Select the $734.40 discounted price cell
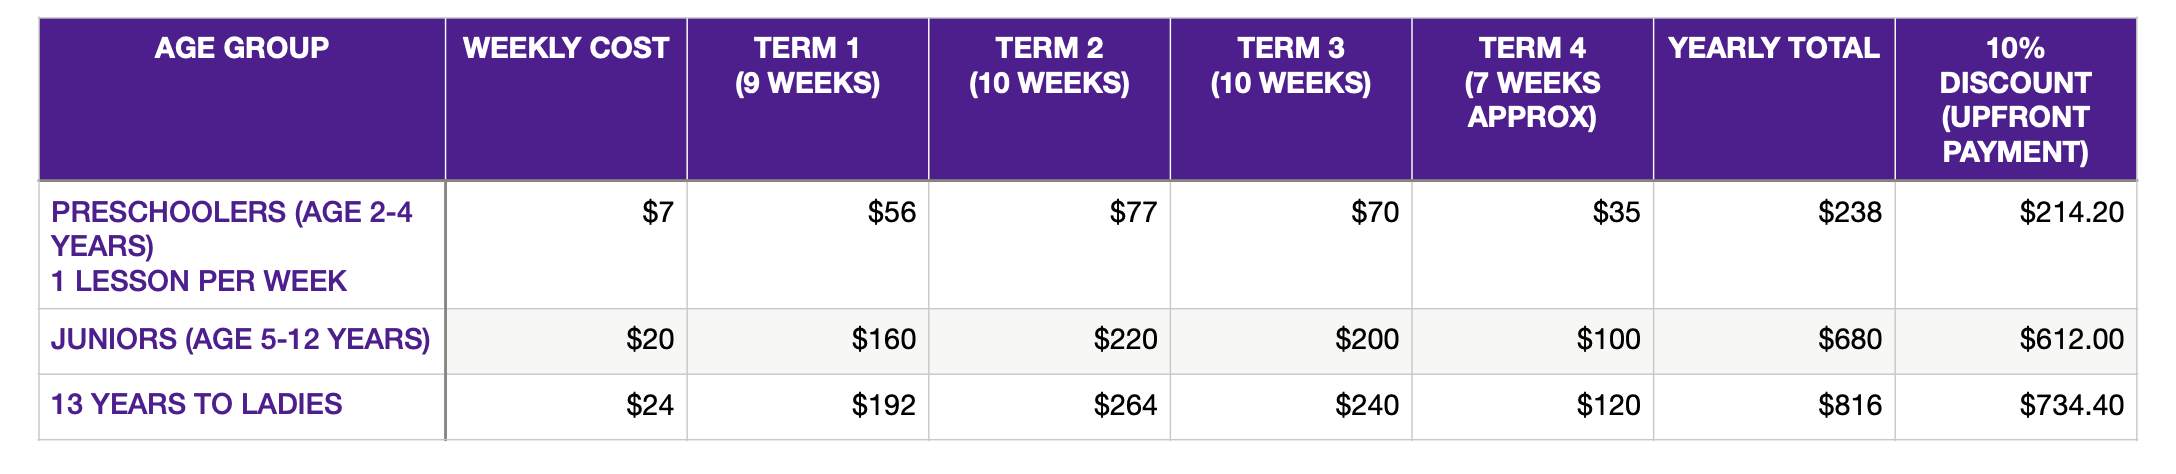The width and height of the screenshot is (2176, 474). tap(2016, 407)
